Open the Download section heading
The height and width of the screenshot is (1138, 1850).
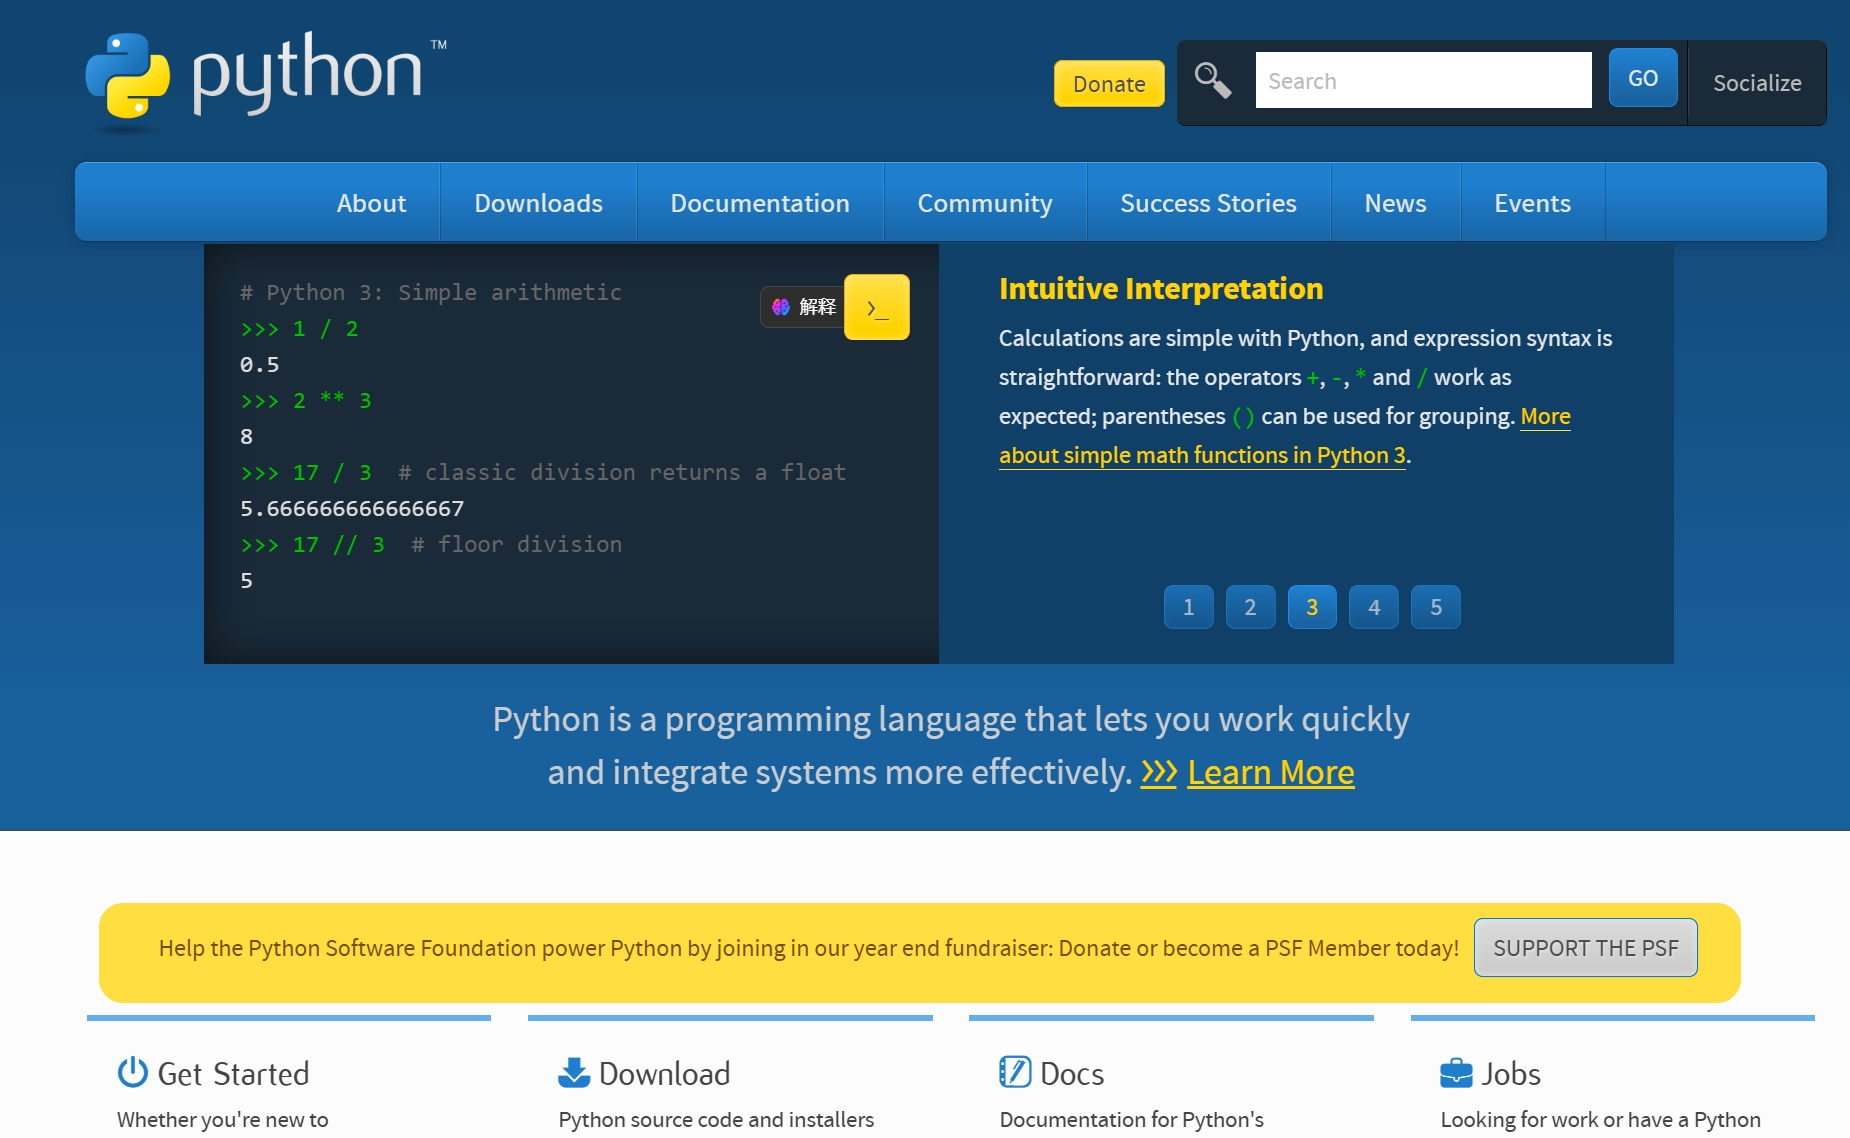tap(664, 1073)
